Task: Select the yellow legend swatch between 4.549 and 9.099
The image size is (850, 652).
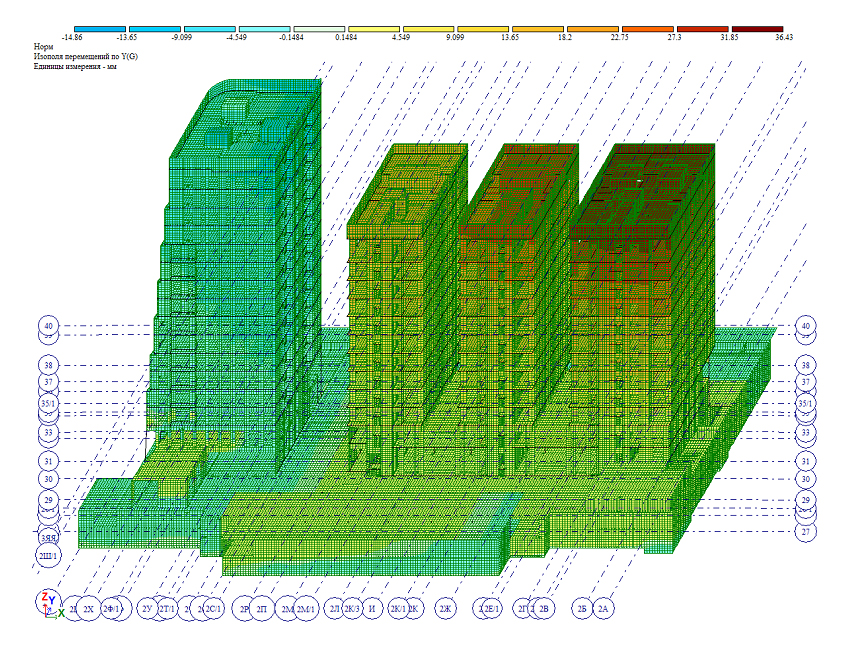Action: pos(429,30)
